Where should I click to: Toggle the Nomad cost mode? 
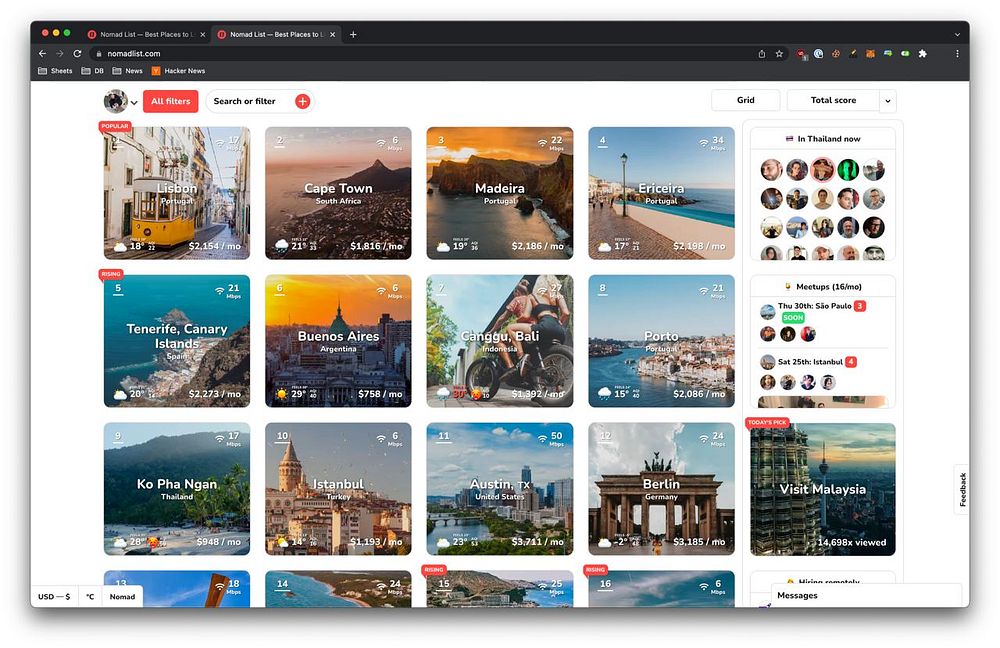[x=122, y=596]
